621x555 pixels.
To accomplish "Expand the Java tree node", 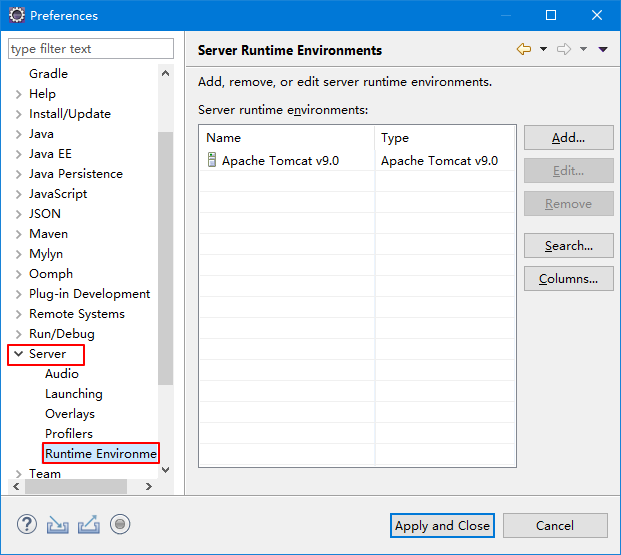I will [x=18, y=134].
